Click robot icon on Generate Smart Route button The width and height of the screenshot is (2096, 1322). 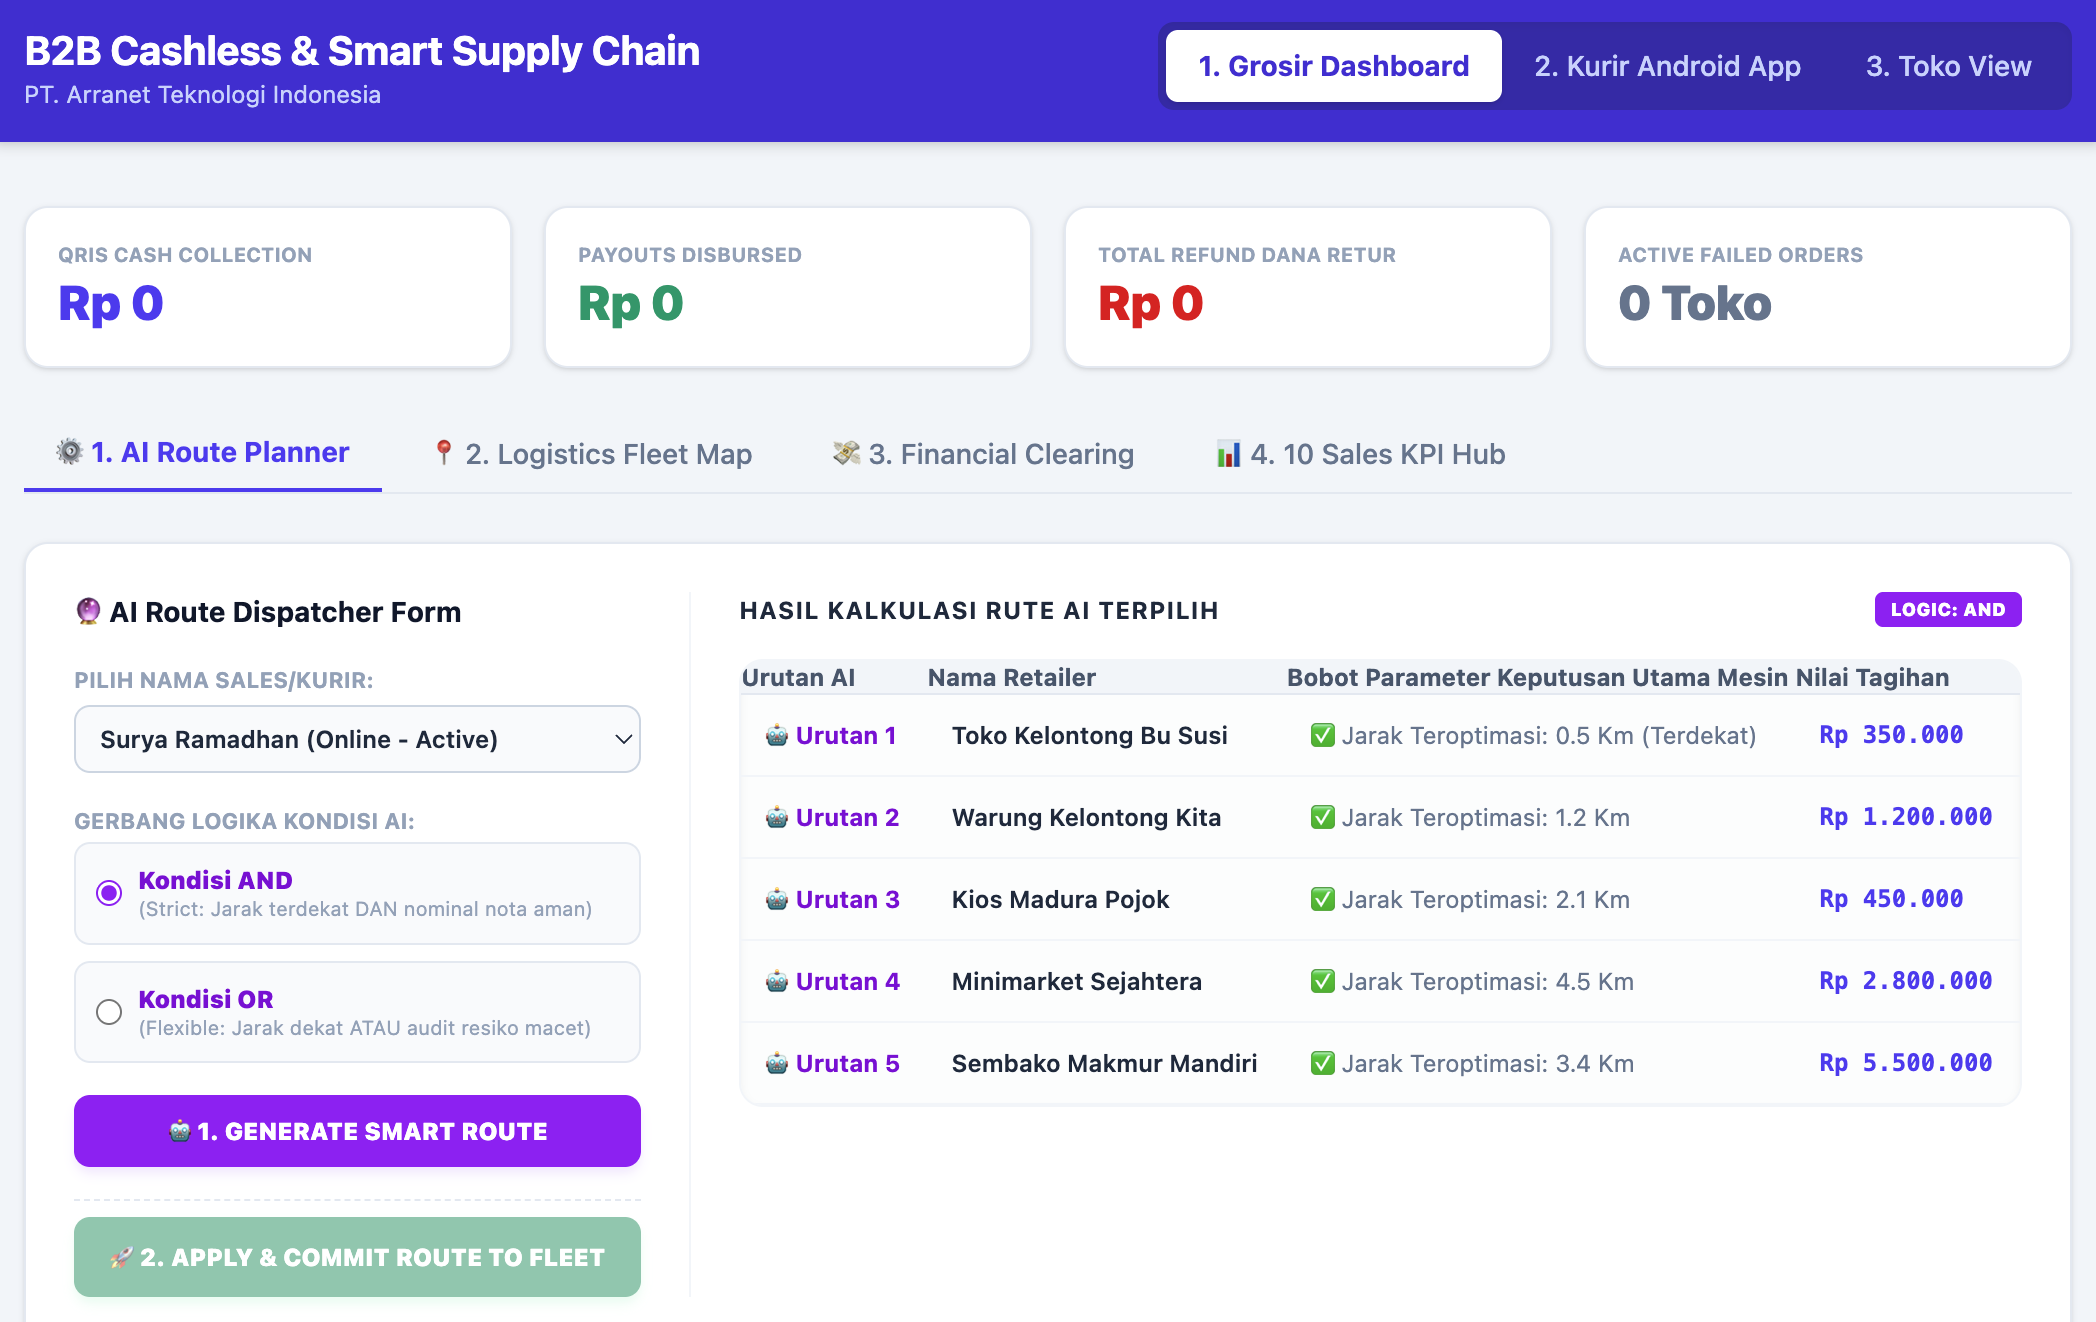coord(180,1131)
